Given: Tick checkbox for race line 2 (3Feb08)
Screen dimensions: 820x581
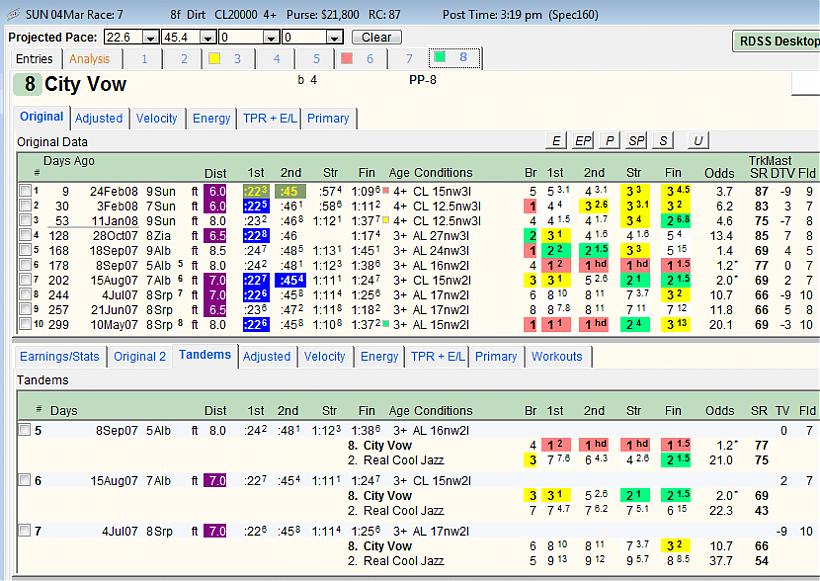Looking at the screenshot, I should (x=25, y=206).
